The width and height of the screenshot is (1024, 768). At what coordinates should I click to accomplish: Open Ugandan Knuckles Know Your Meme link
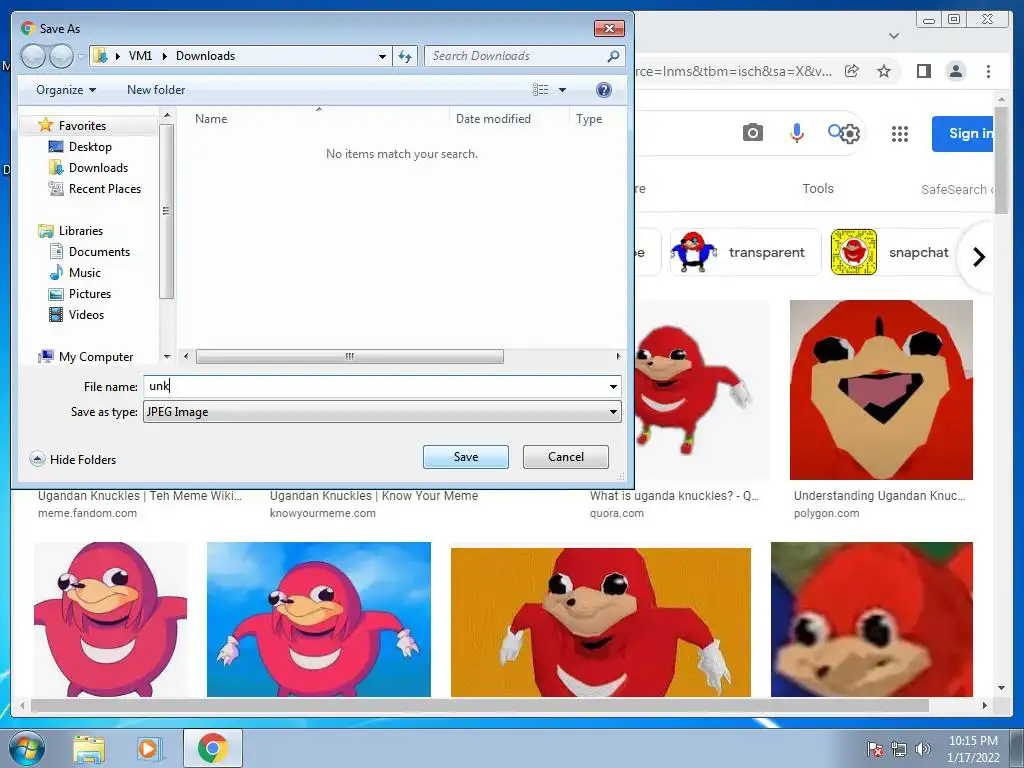coord(374,496)
